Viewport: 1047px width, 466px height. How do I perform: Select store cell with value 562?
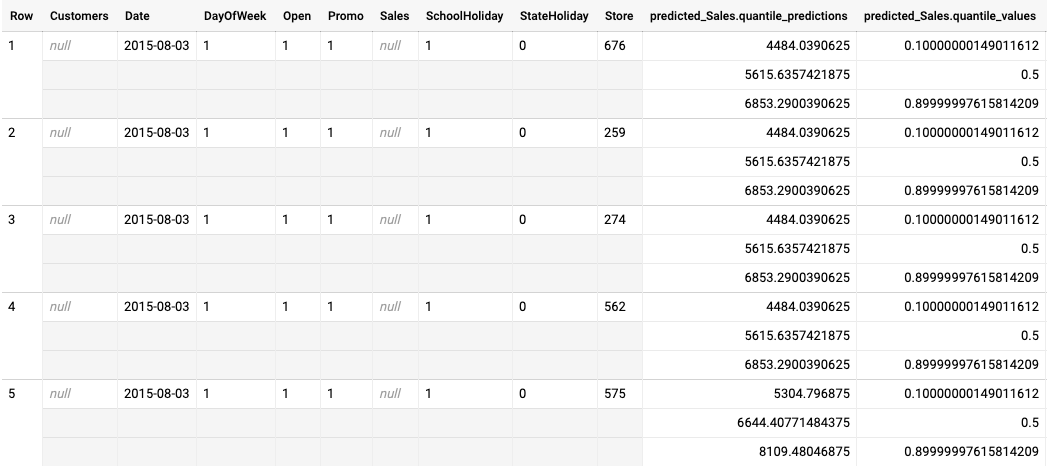tap(615, 307)
